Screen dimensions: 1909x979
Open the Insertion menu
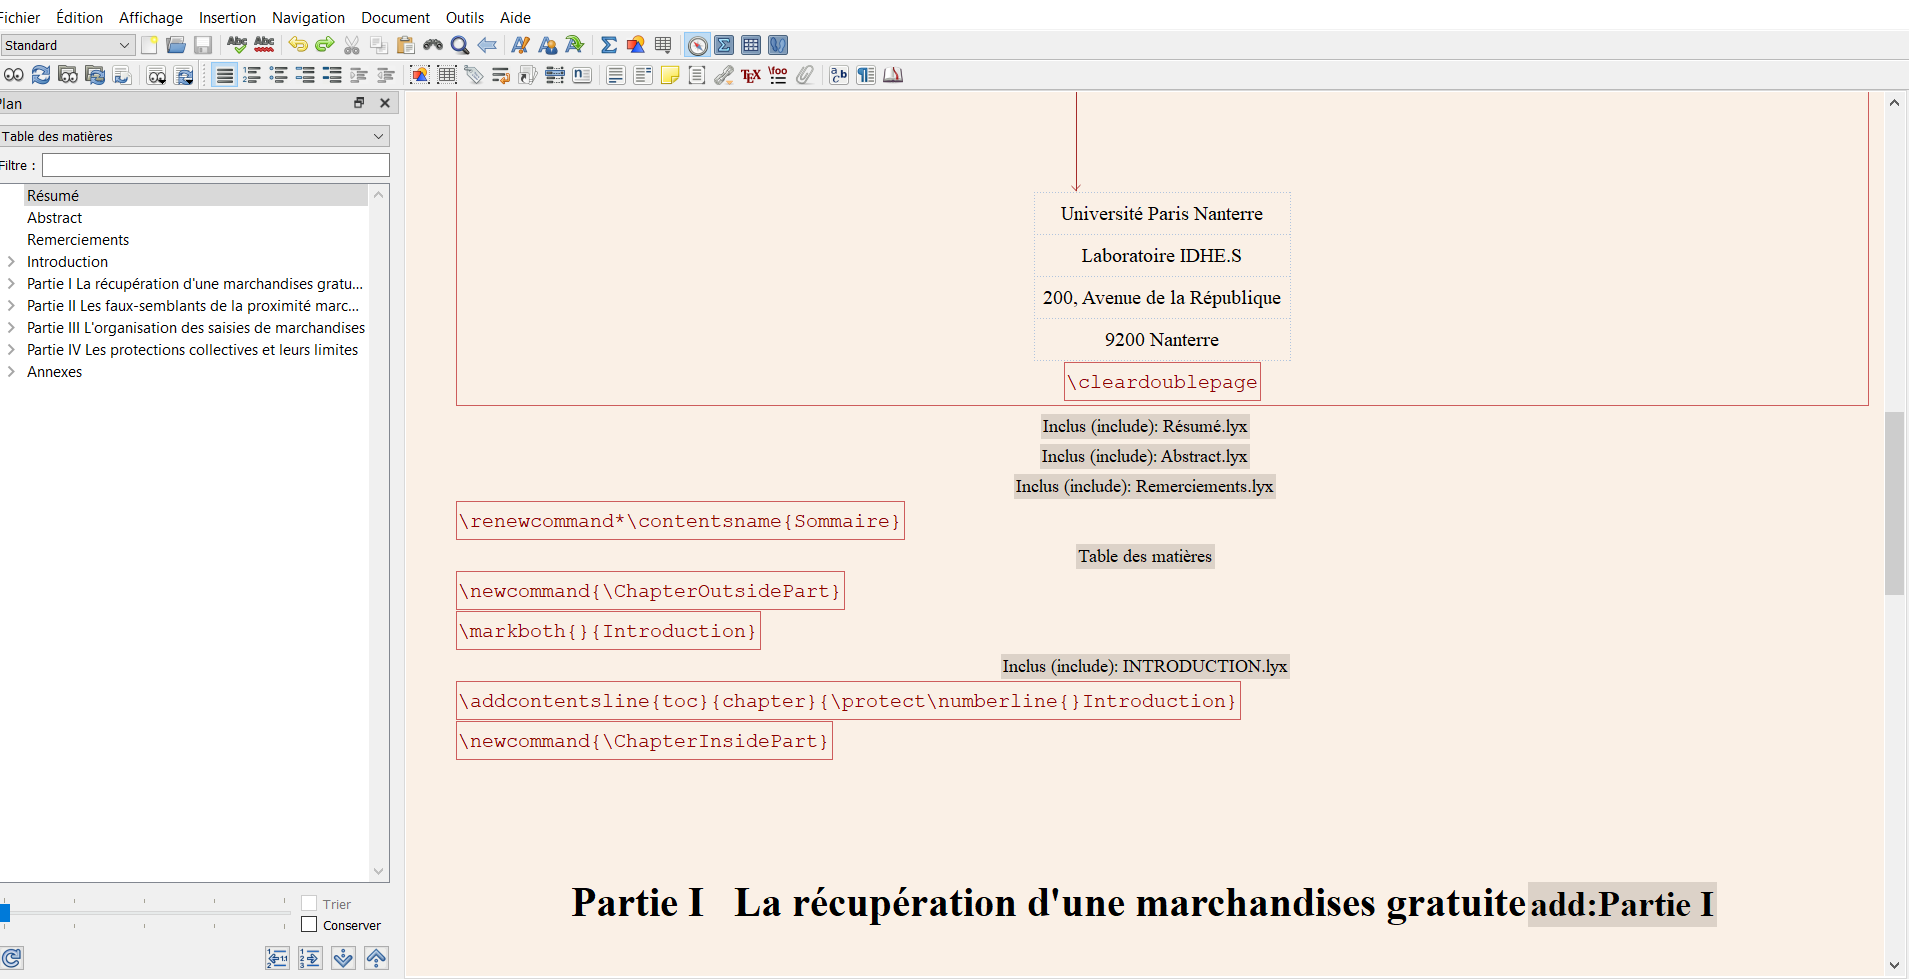click(227, 17)
